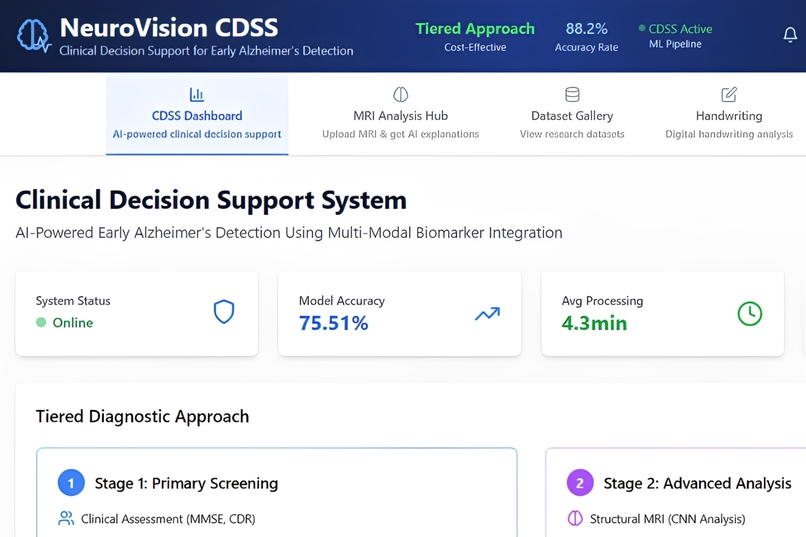
Task: Click the Stage 1 numbered circle badge
Action: [71, 483]
